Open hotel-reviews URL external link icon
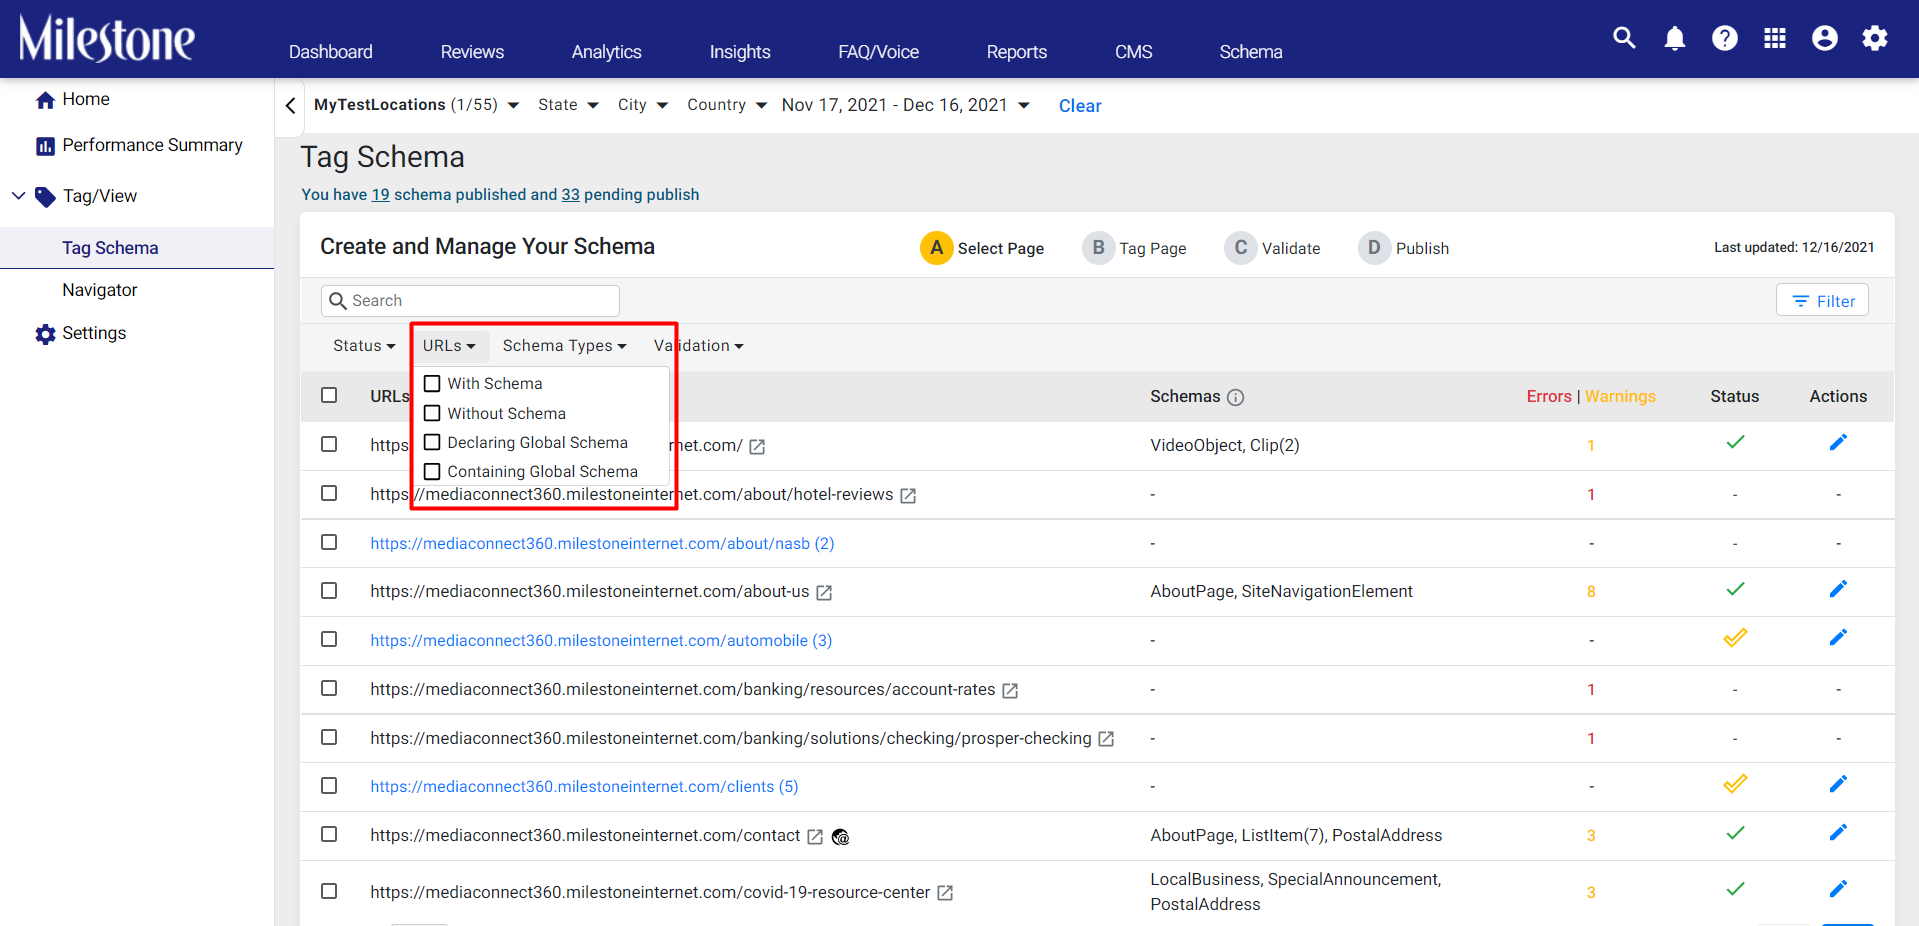Viewport: 1919px width, 926px height. (908, 496)
